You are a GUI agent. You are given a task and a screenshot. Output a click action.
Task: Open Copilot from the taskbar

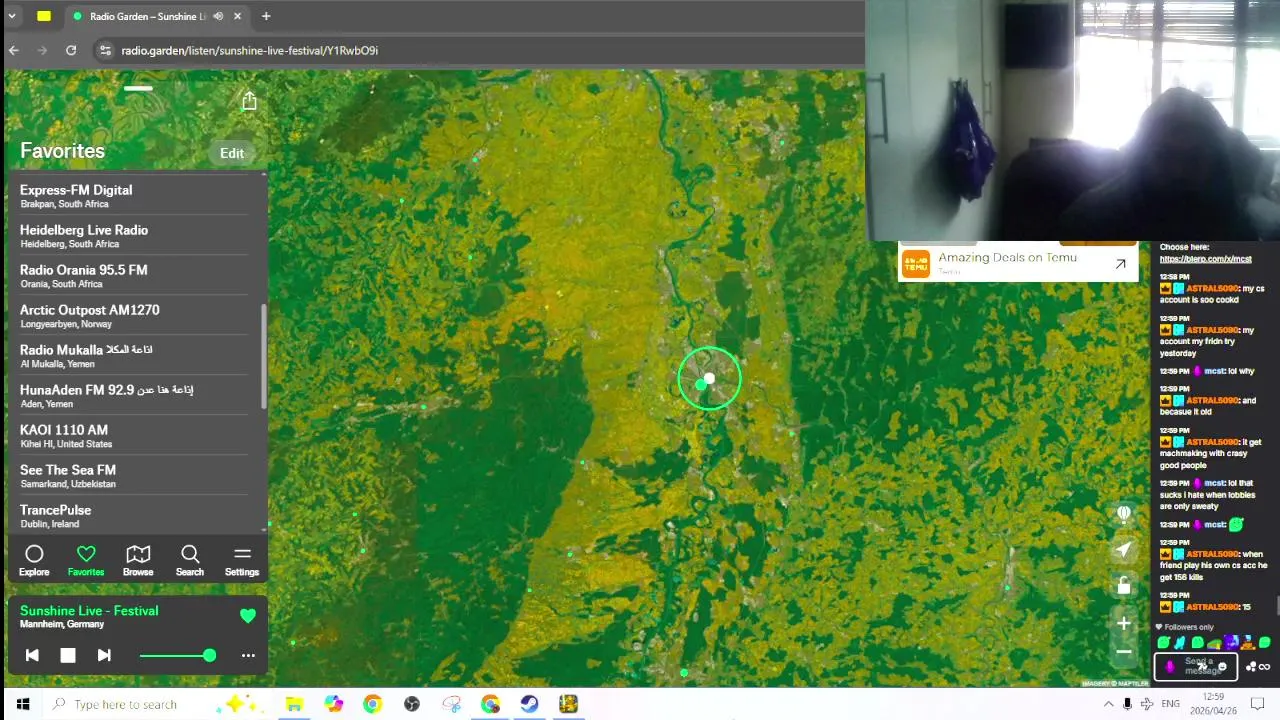(x=333, y=704)
